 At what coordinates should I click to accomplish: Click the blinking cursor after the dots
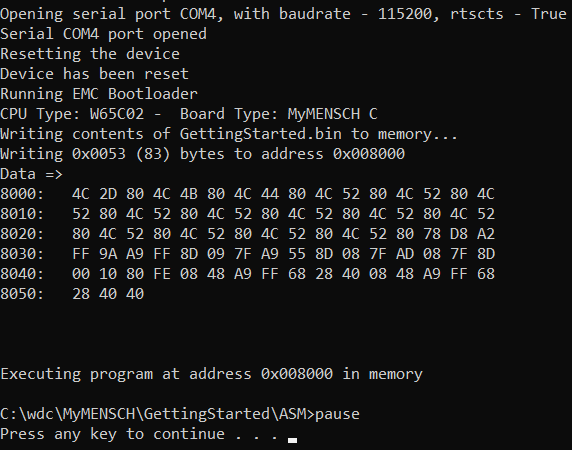(292, 441)
